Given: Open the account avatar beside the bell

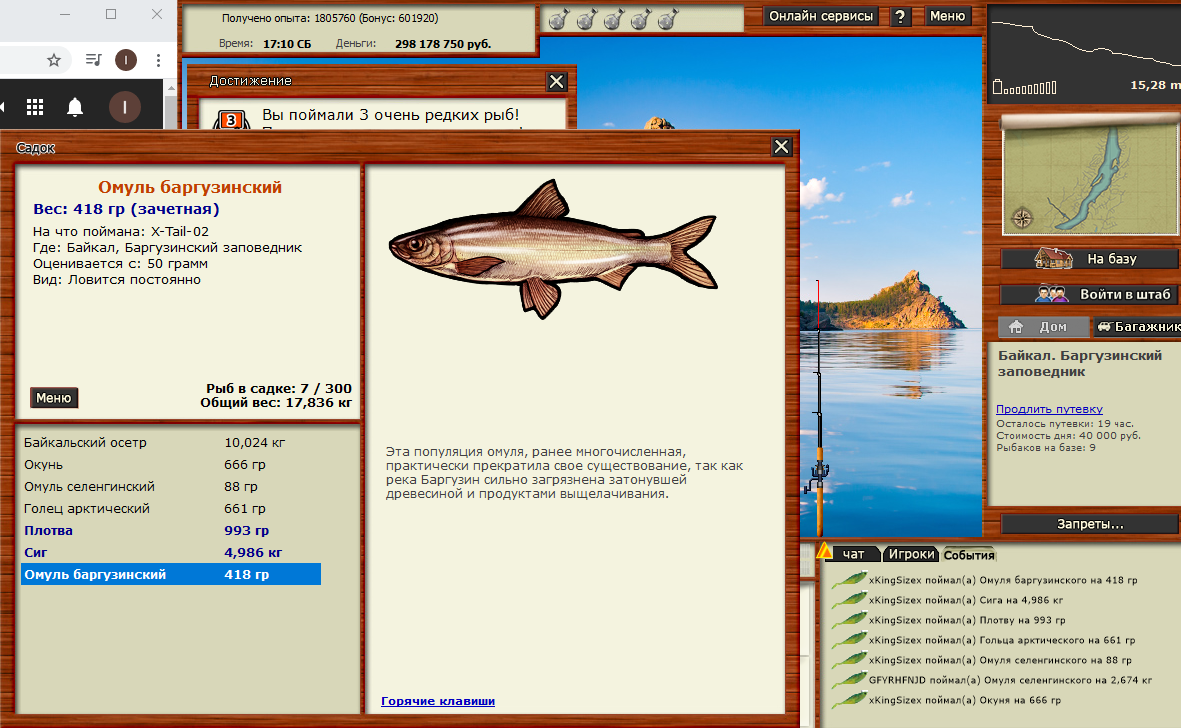Looking at the screenshot, I should (x=125, y=107).
